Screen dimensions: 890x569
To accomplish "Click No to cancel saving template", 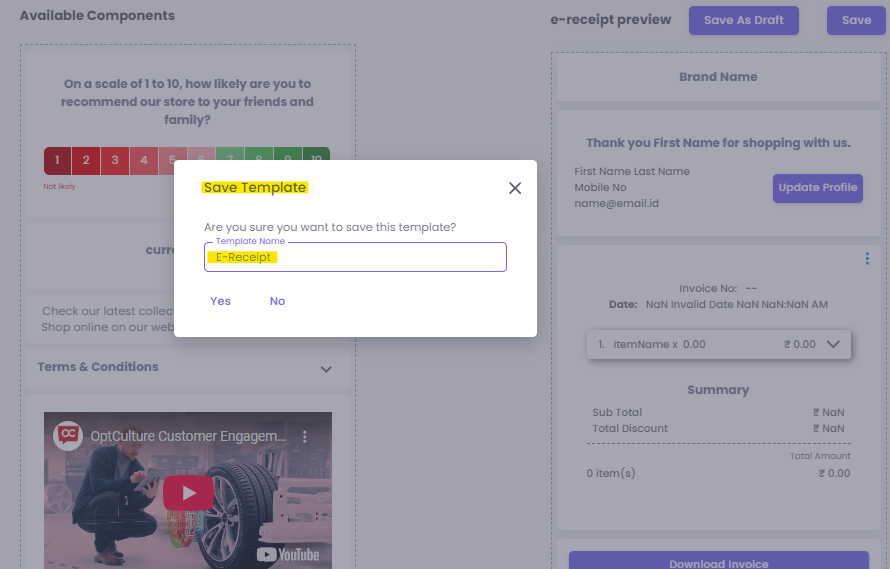I will pos(277,301).
